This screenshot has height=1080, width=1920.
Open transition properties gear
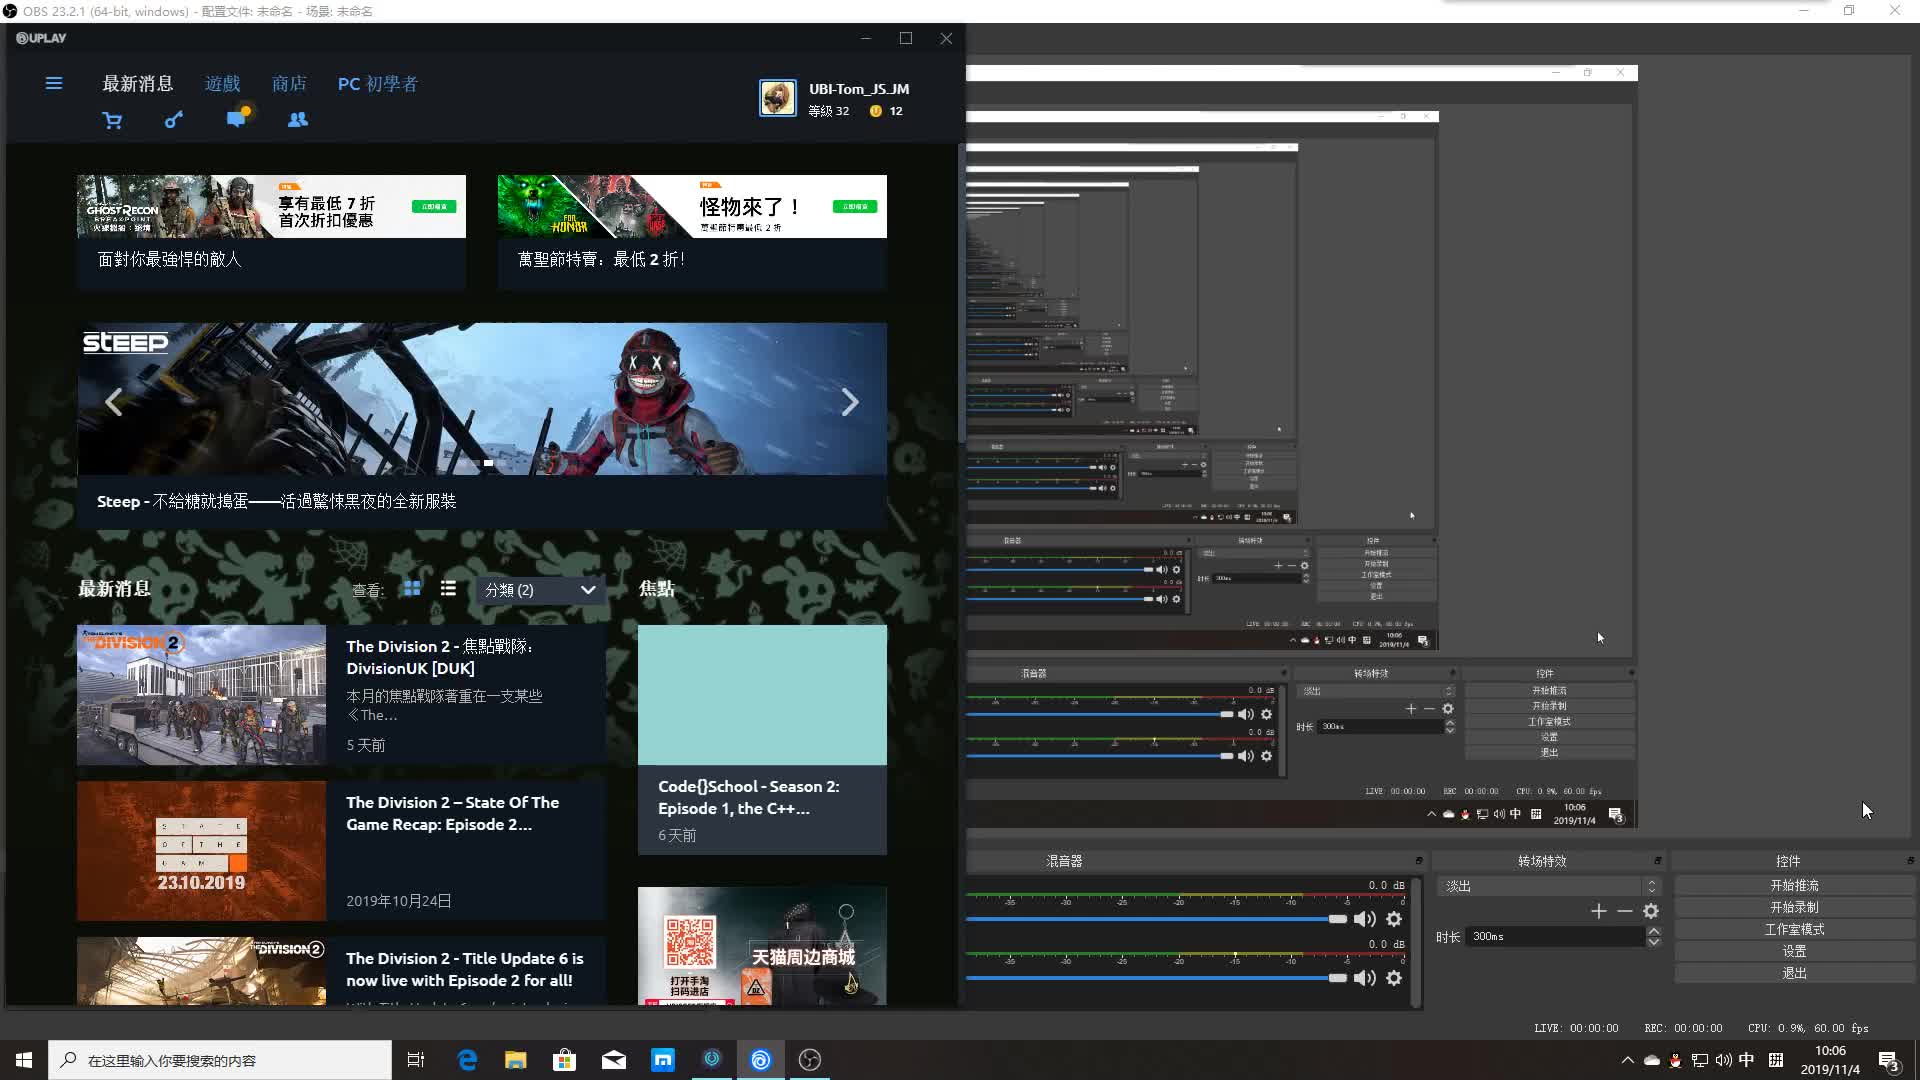click(x=1651, y=911)
